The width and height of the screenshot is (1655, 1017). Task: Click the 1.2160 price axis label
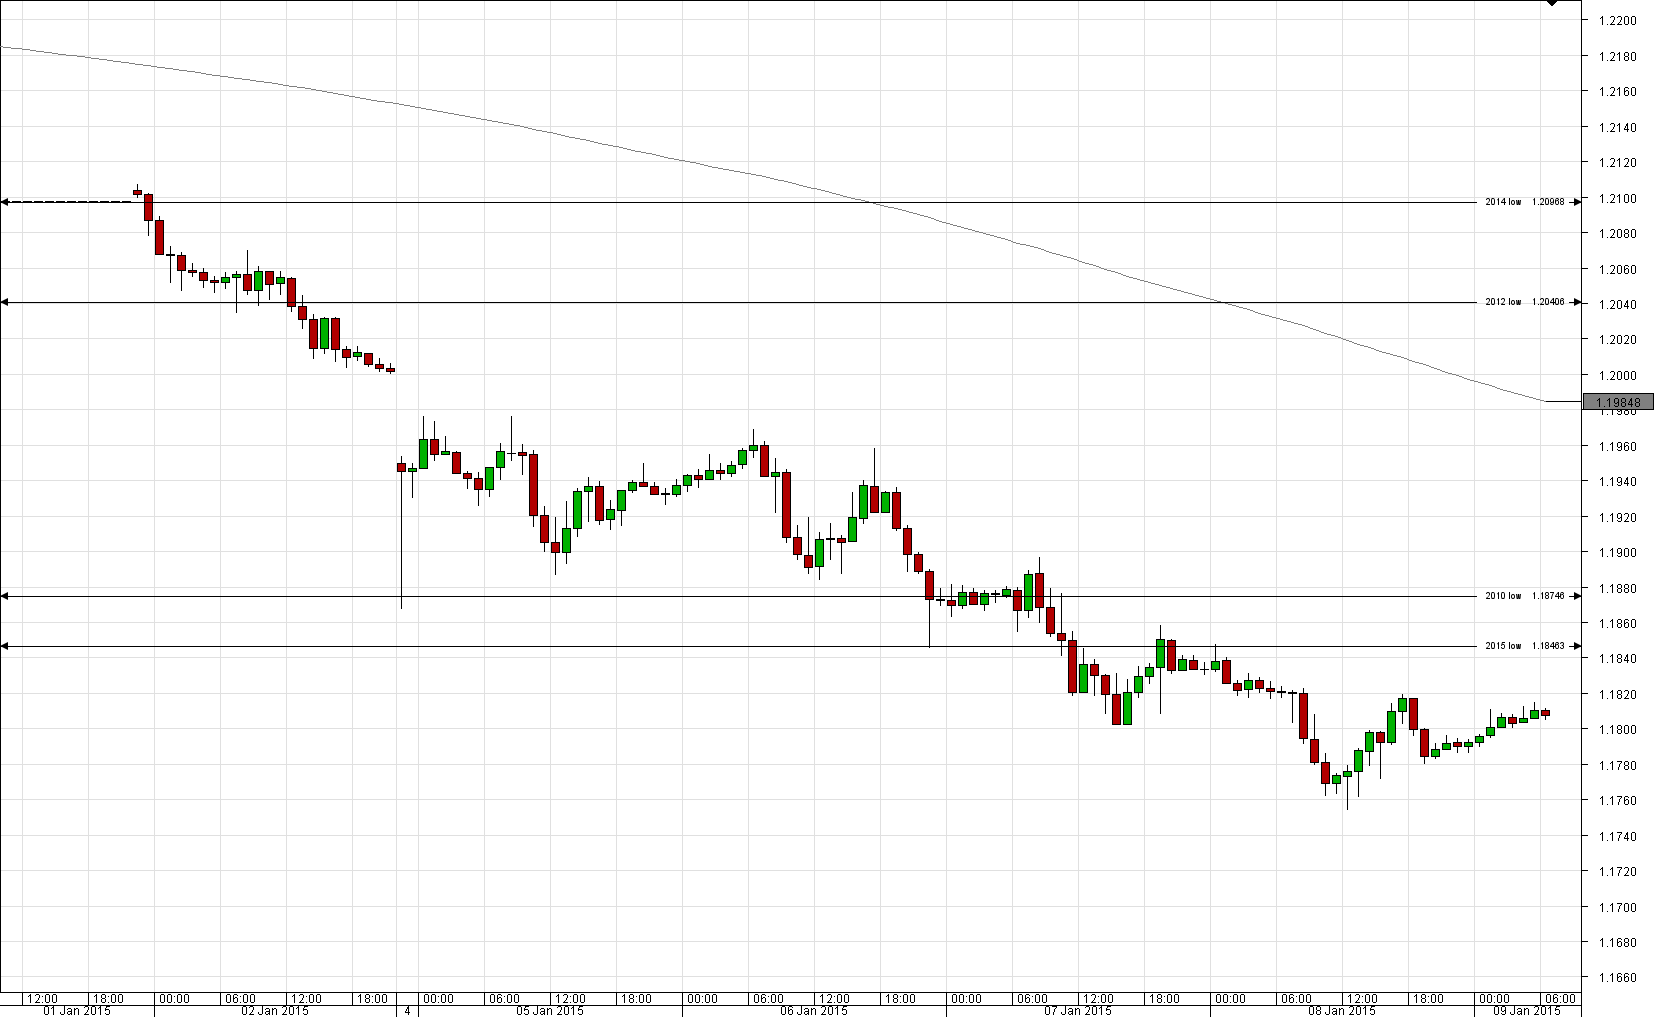1618,92
